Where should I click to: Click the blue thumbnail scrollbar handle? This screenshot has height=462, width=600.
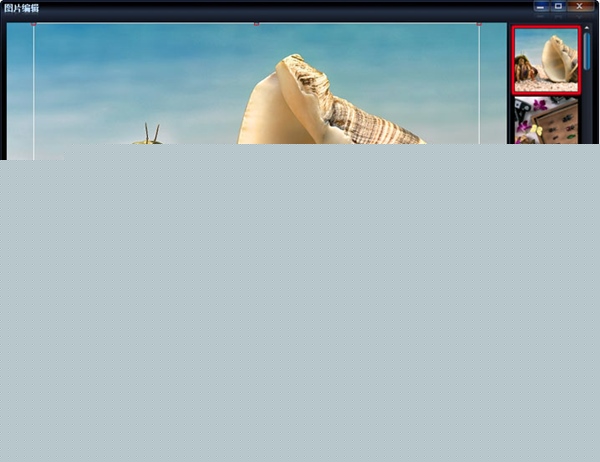[x=587, y=50]
